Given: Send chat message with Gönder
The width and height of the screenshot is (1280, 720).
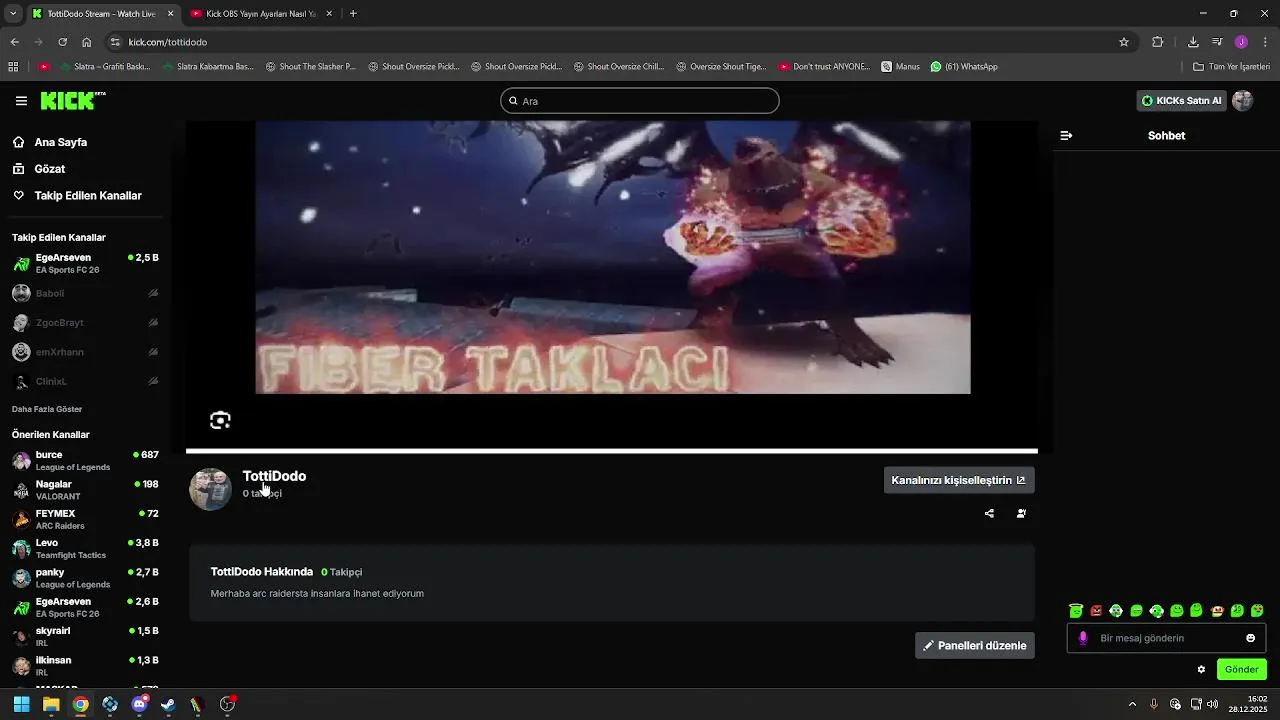Looking at the screenshot, I should click(1242, 669).
